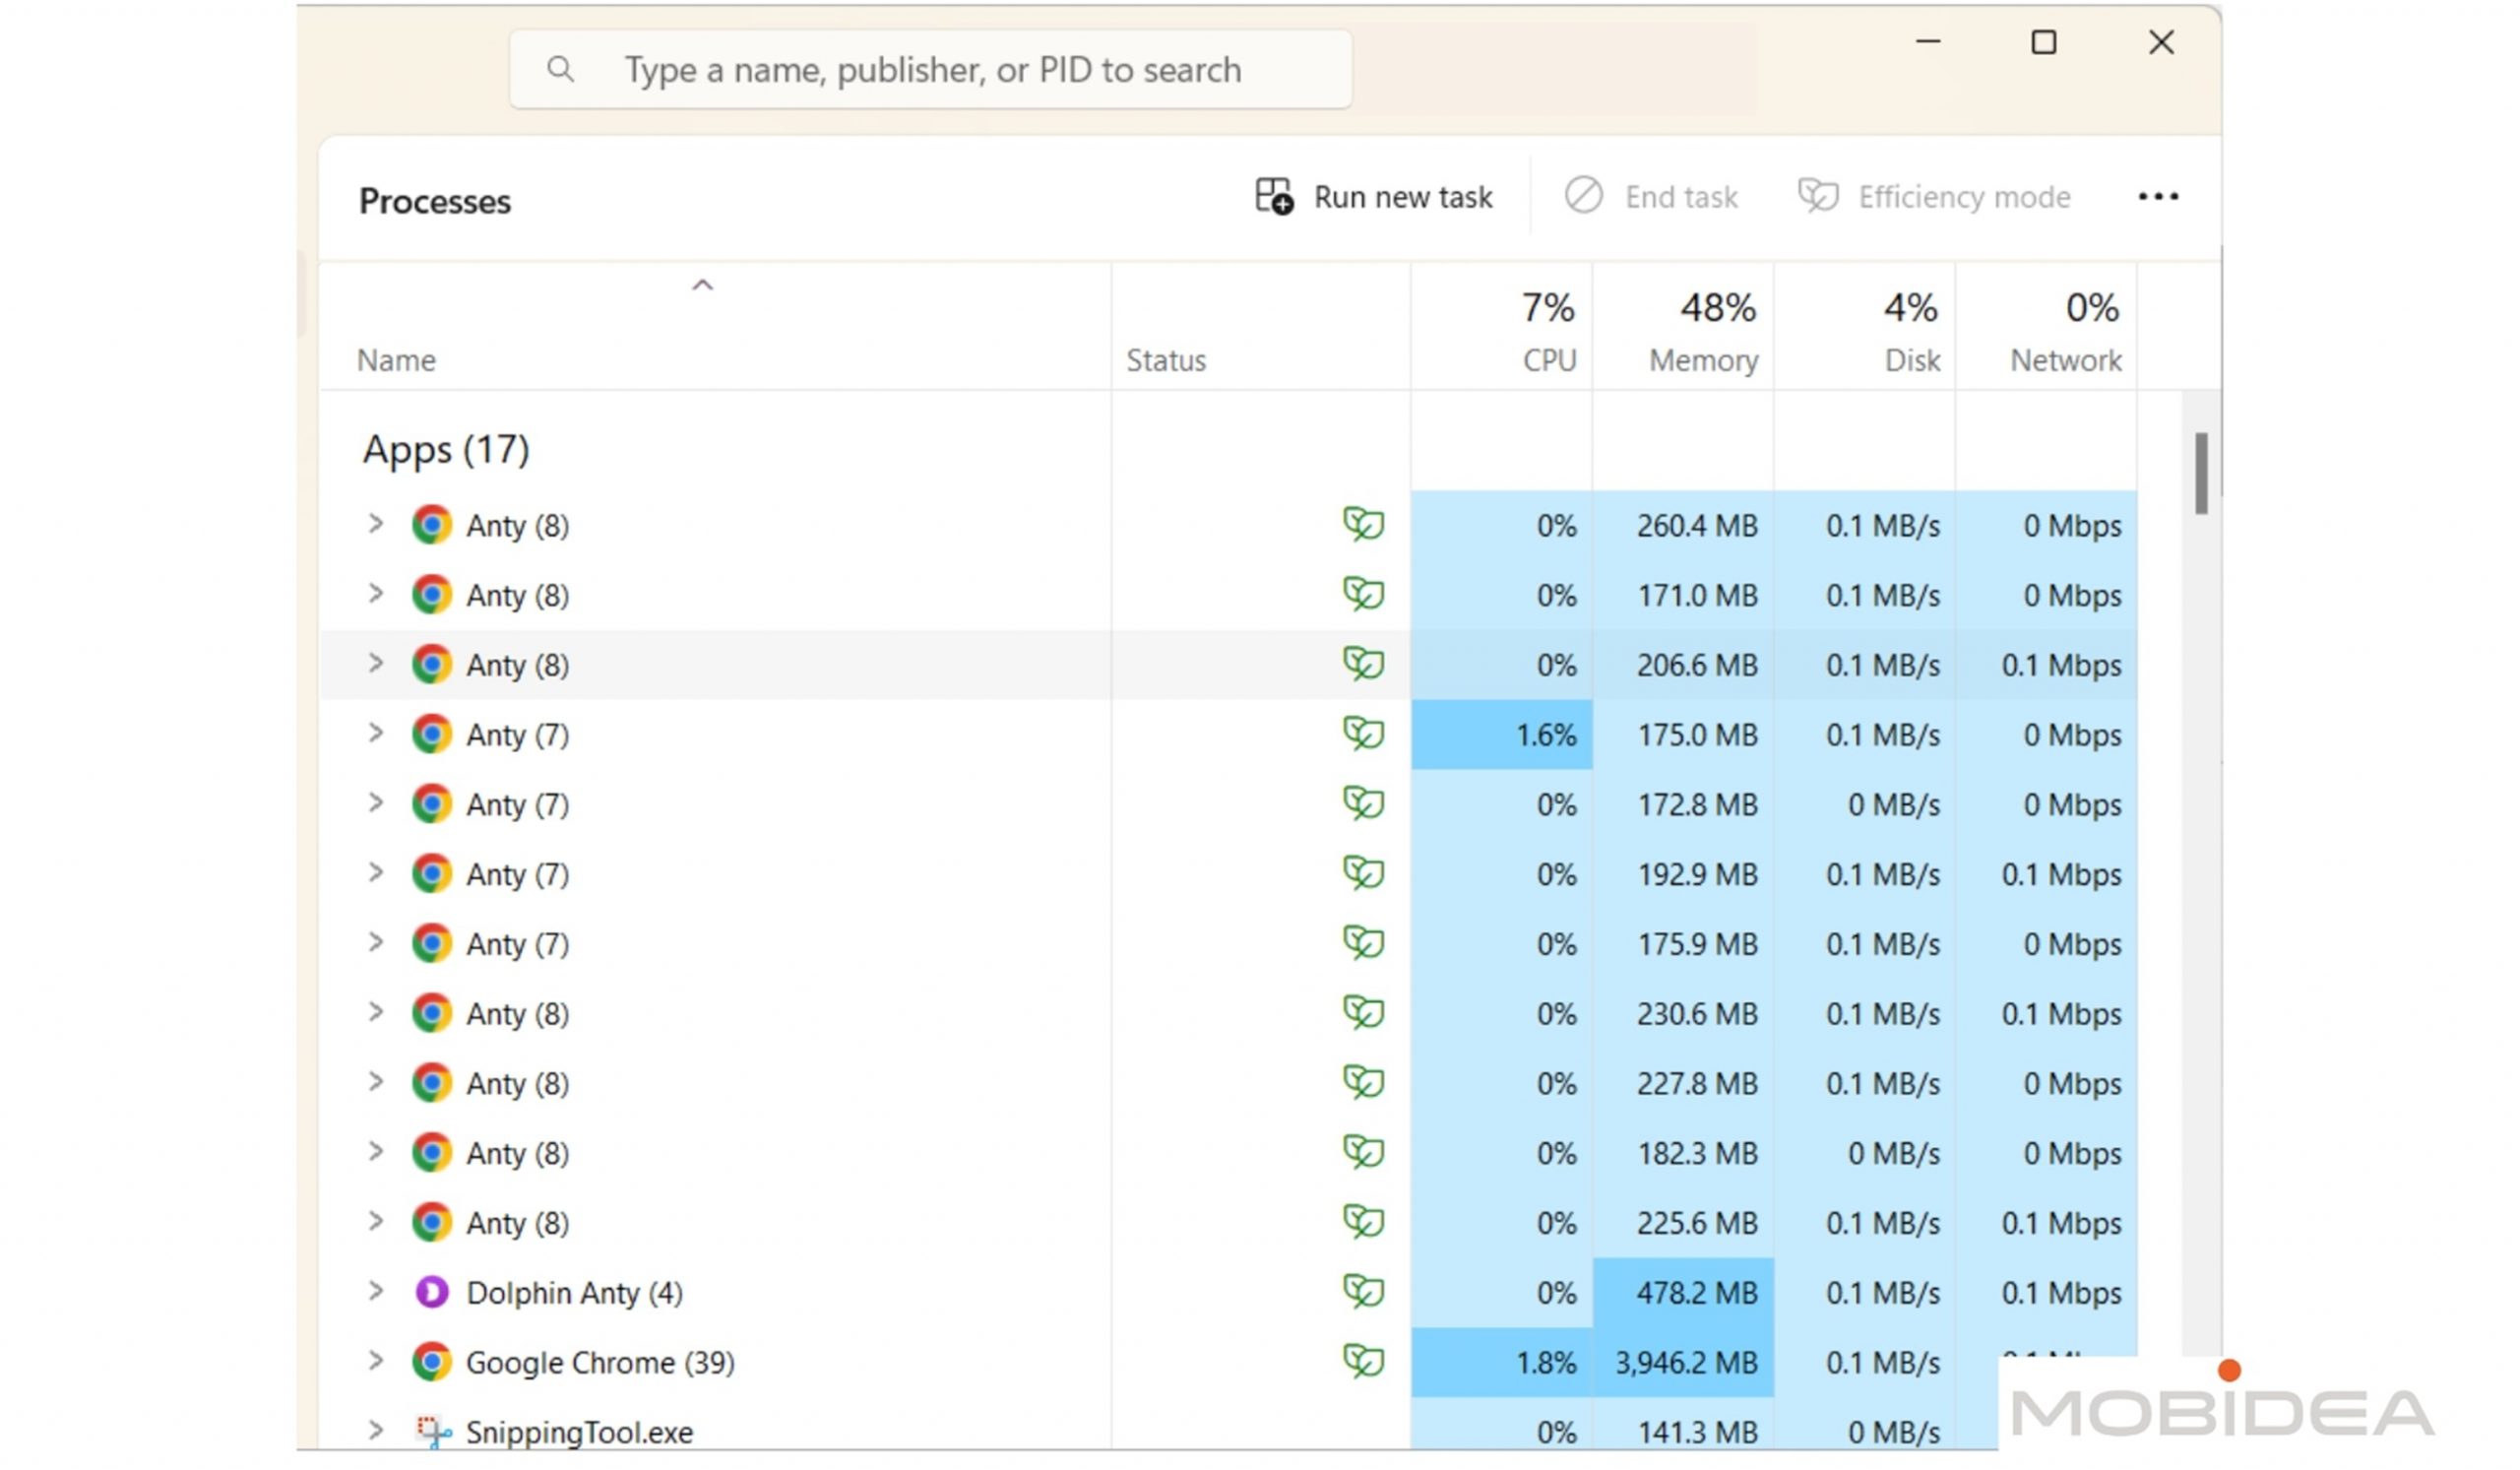The image size is (2520, 1470).
Task: Click the "225.6 MB" memory cell
Action: 1684,1223
